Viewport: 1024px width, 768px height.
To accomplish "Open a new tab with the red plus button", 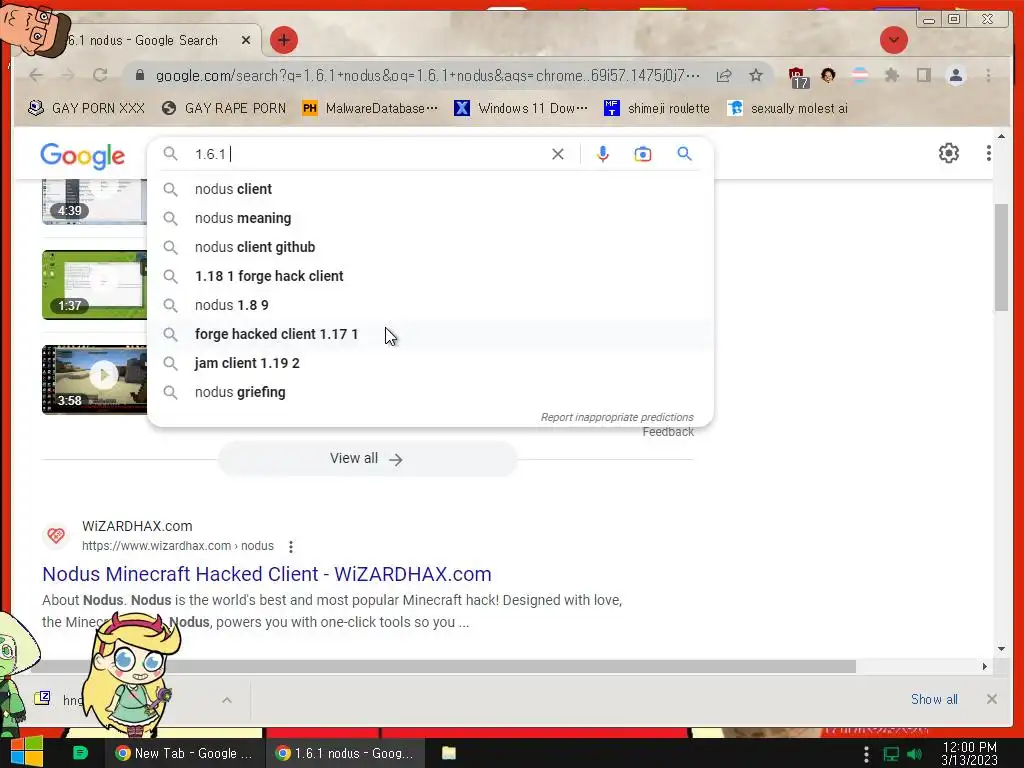I will pos(283,40).
